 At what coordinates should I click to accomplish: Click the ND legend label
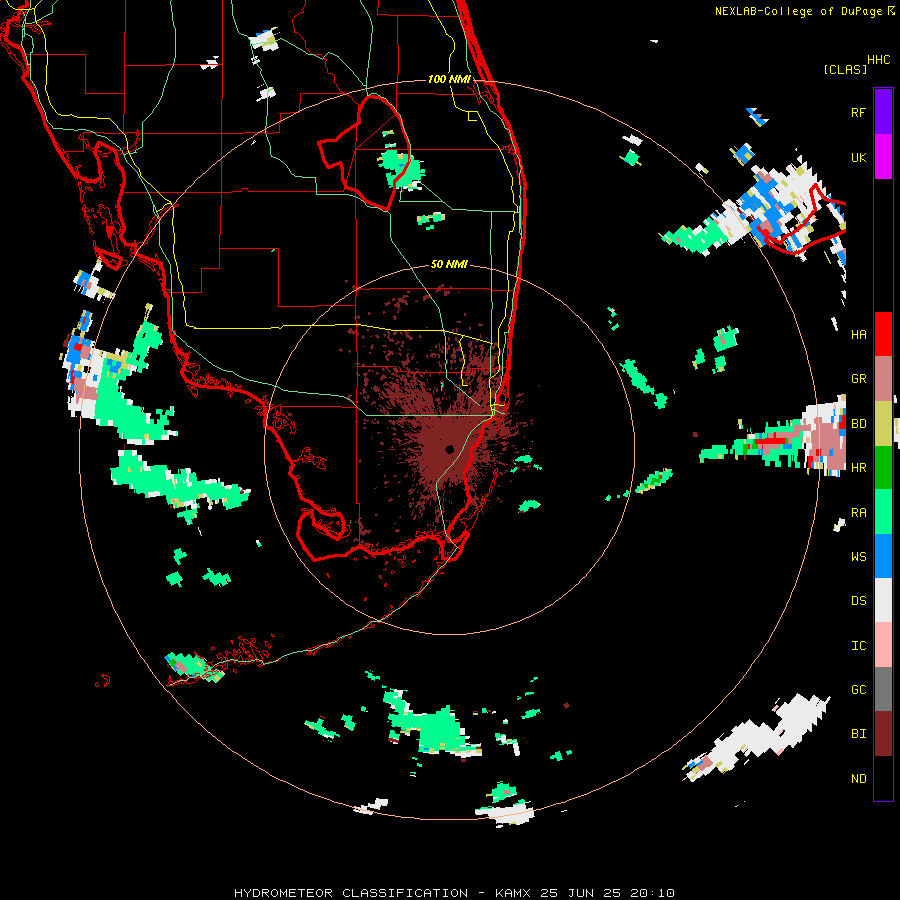point(858,779)
